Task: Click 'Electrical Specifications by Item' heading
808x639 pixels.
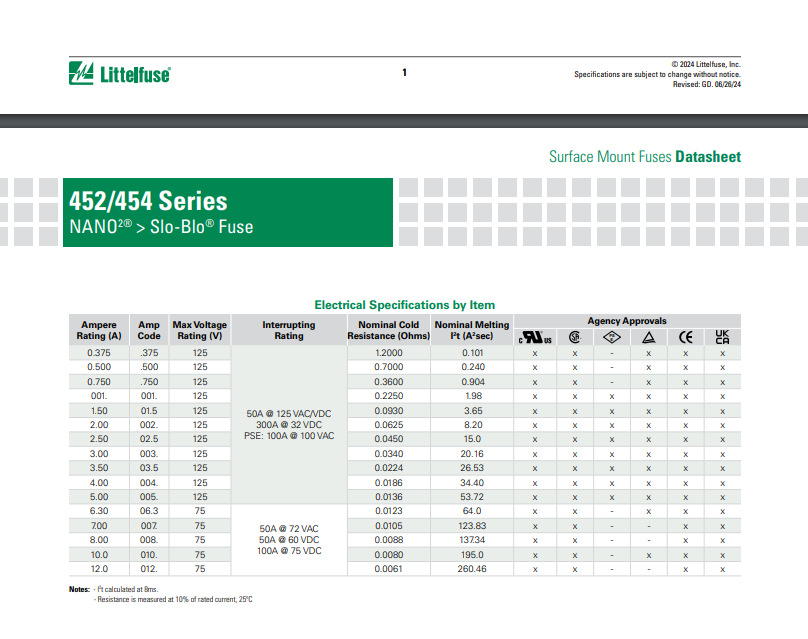Action: tap(405, 305)
